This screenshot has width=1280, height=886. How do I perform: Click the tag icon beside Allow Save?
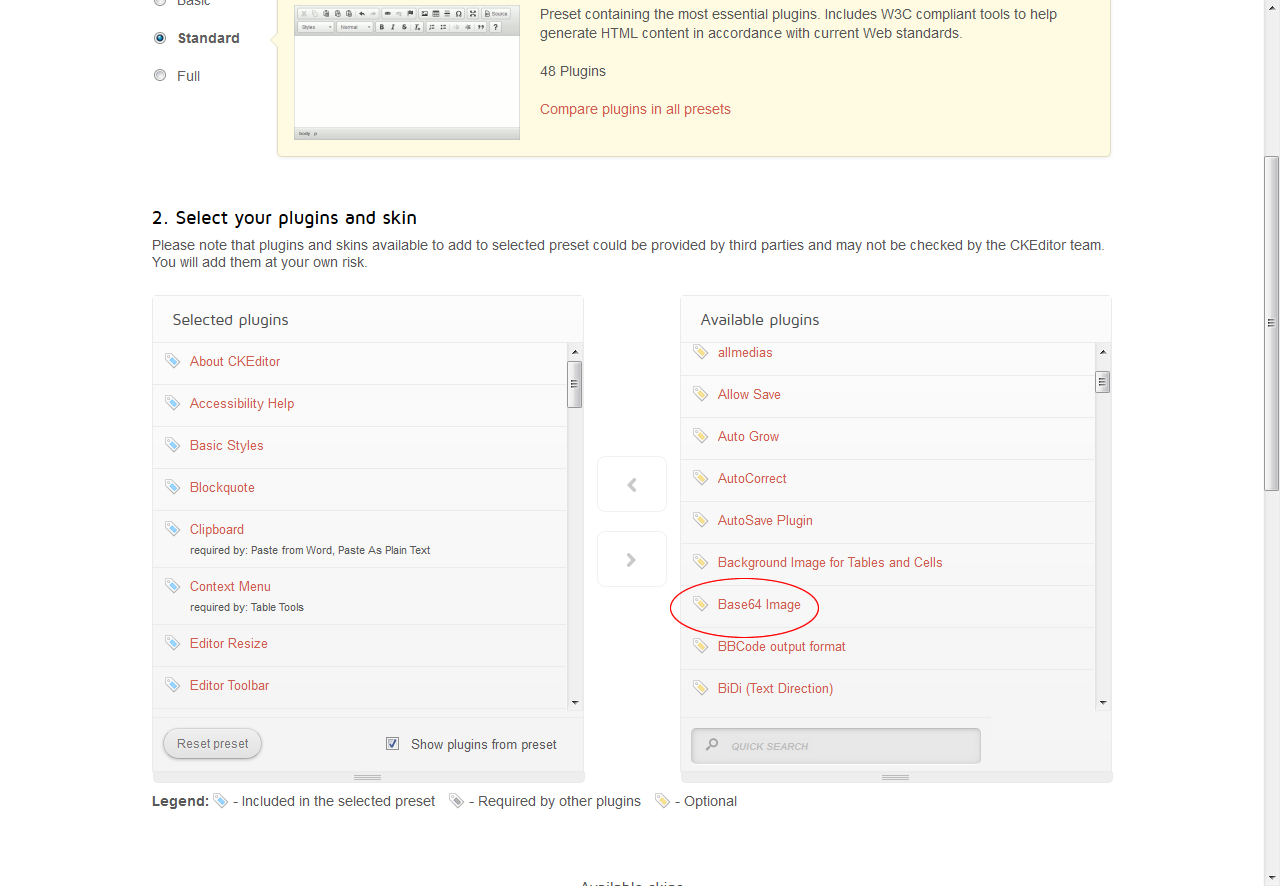pos(700,394)
